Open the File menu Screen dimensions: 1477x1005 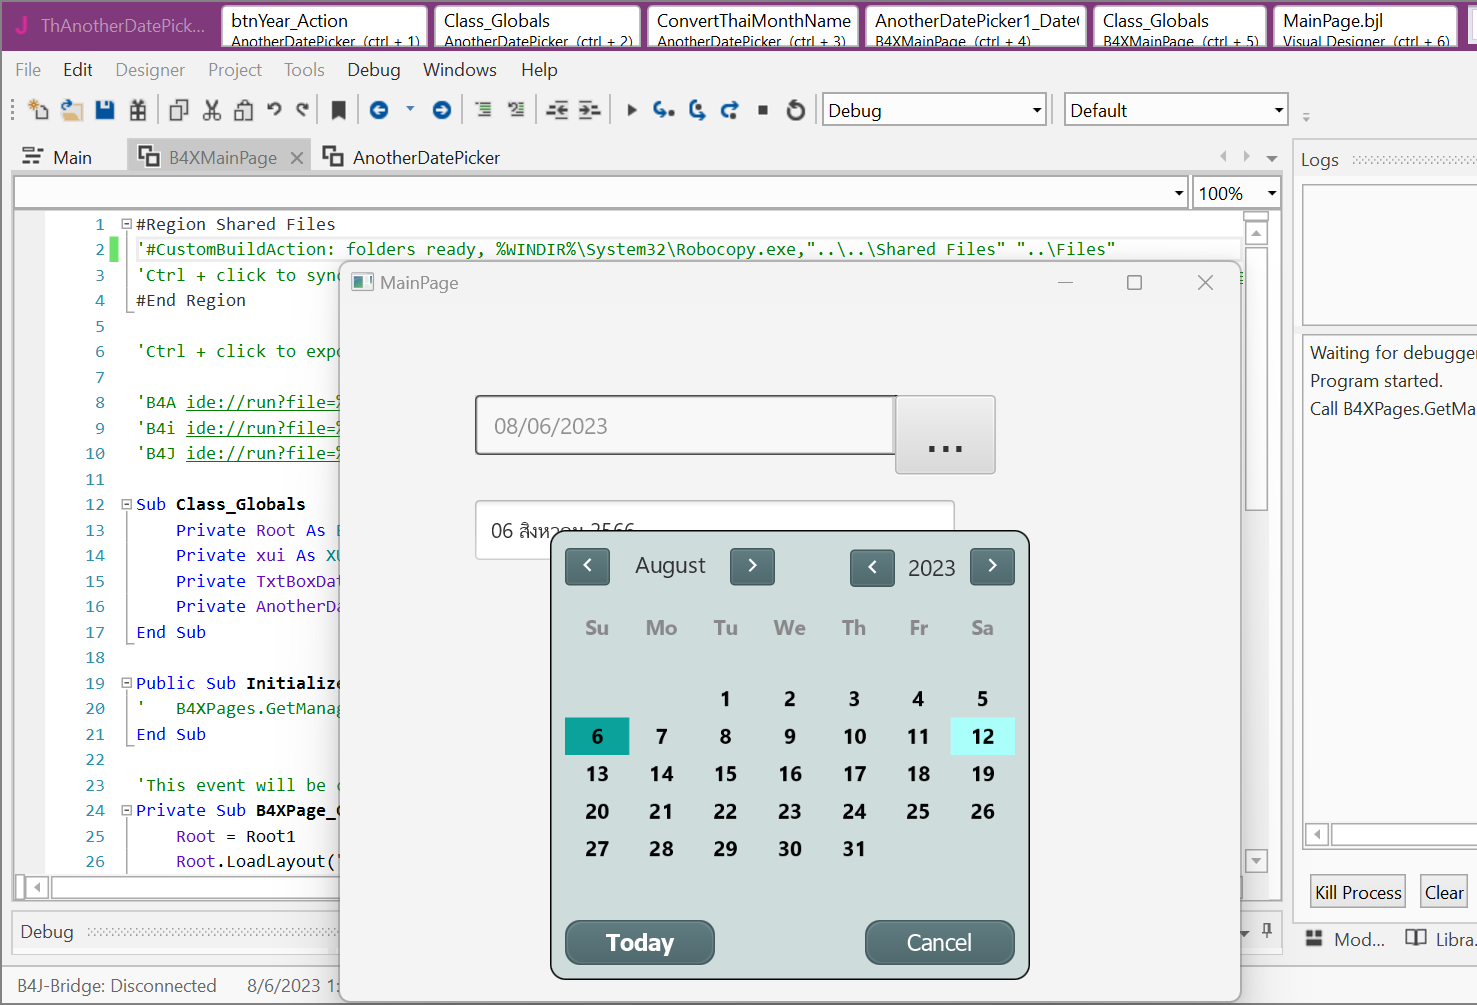coord(28,70)
